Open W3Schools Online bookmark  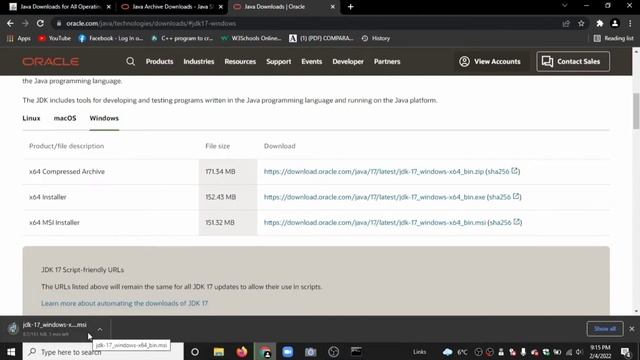(251, 38)
